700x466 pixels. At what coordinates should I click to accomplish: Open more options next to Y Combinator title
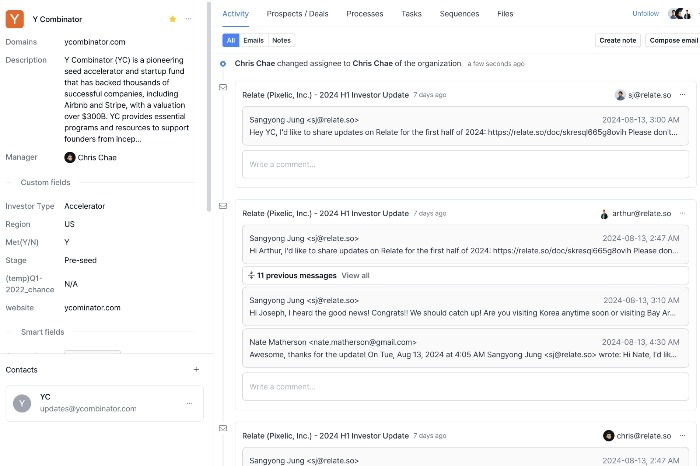click(x=189, y=19)
